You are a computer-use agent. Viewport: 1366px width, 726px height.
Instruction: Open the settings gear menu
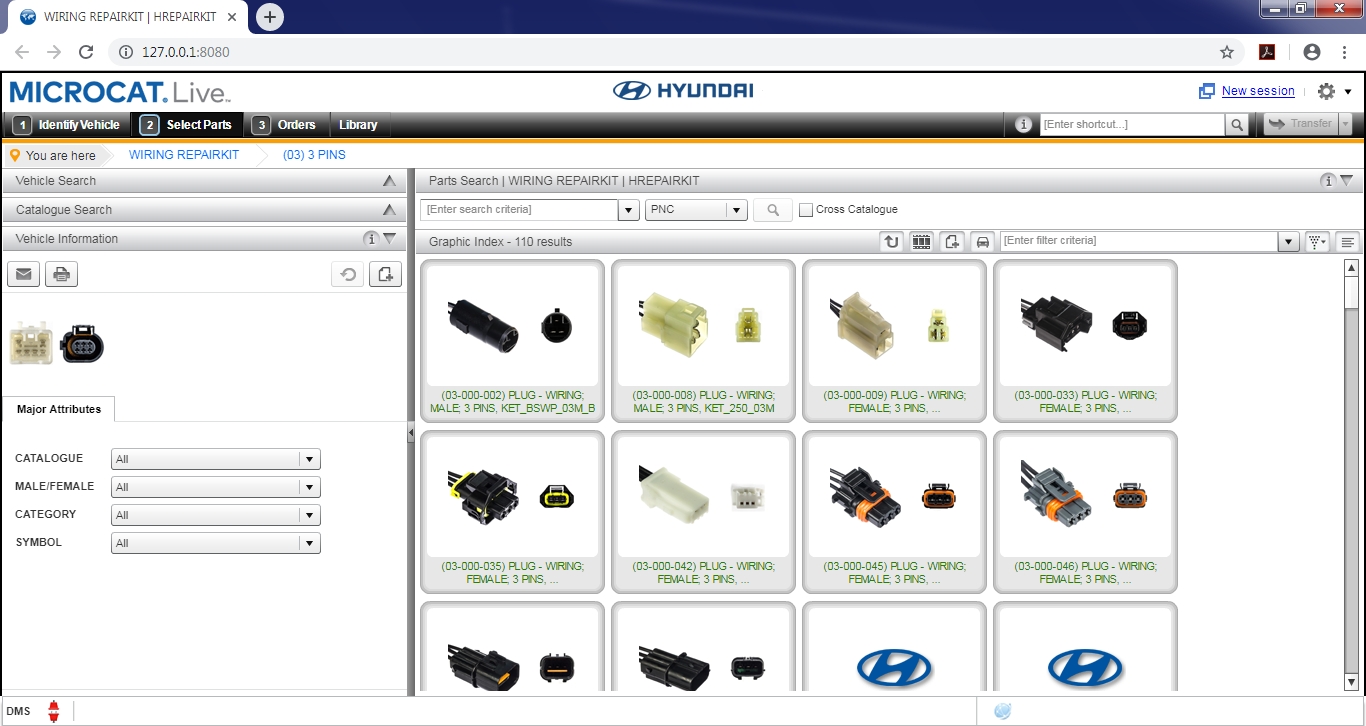pyautogui.click(x=1327, y=90)
